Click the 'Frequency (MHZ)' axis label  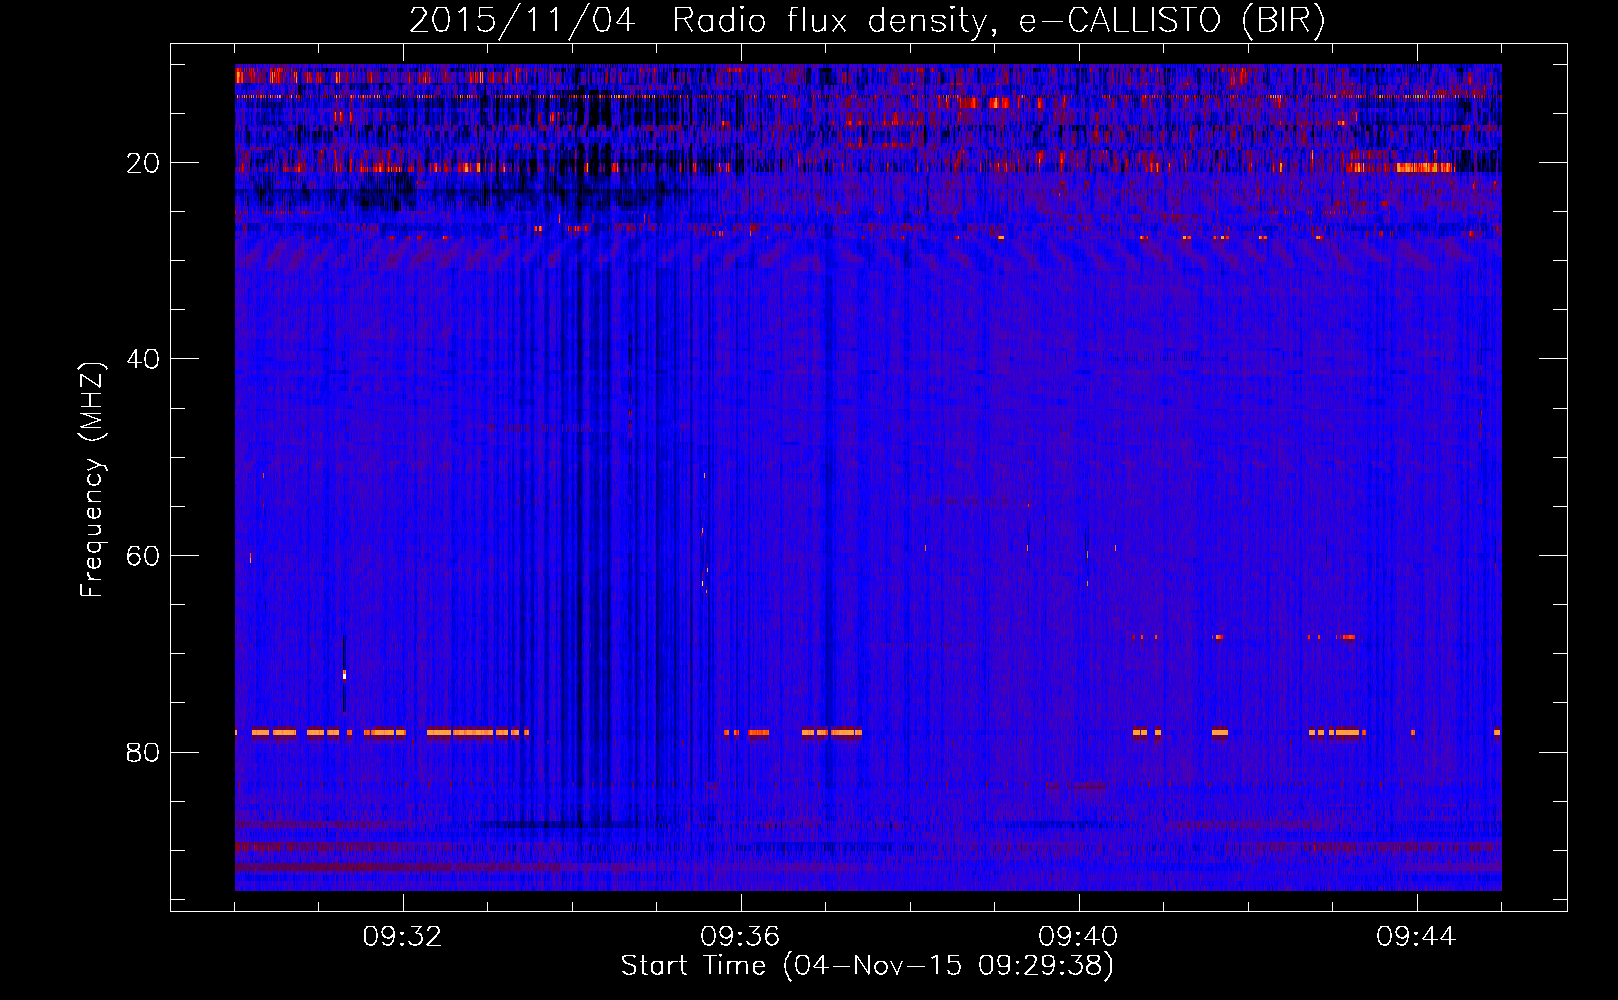(x=92, y=480)
